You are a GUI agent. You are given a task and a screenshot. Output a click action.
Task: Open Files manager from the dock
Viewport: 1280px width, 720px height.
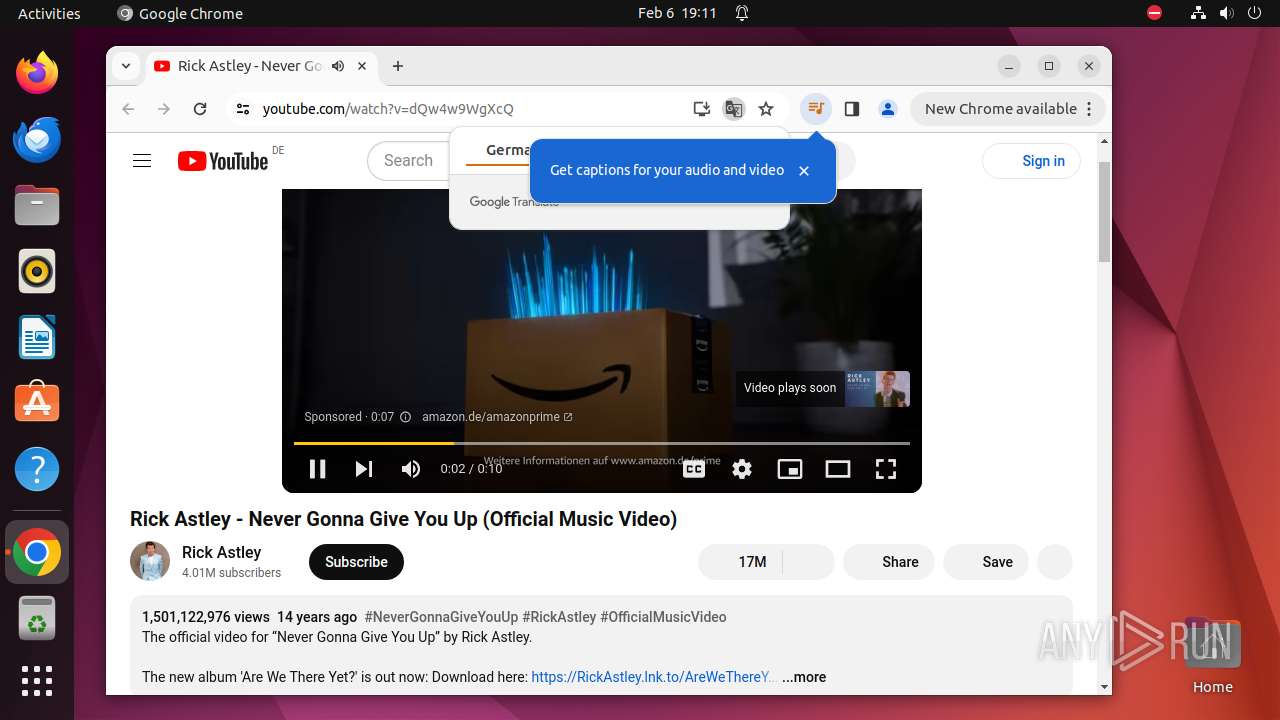coord(37,206)
